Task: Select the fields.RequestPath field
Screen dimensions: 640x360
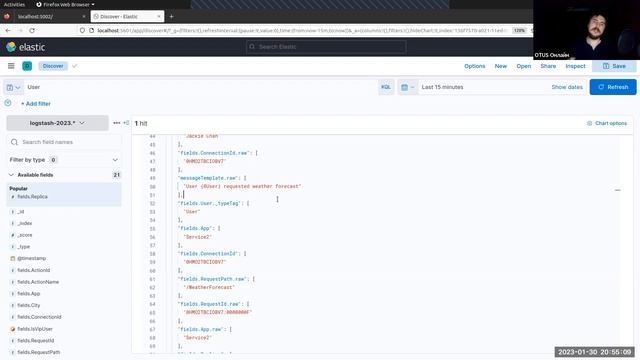Action: tap(38, 352)
